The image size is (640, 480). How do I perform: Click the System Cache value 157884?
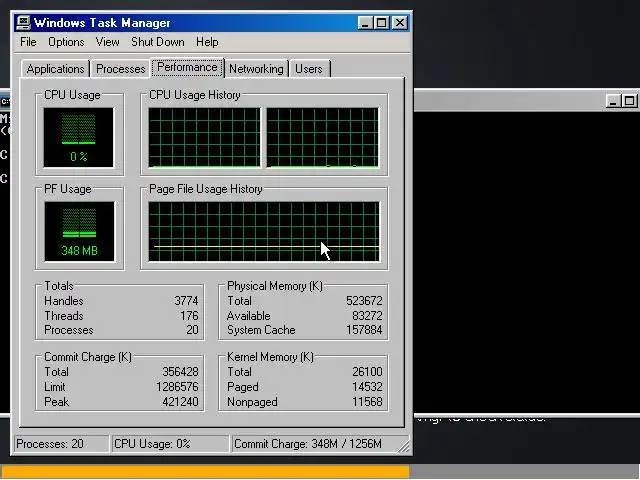click(364, 330)
